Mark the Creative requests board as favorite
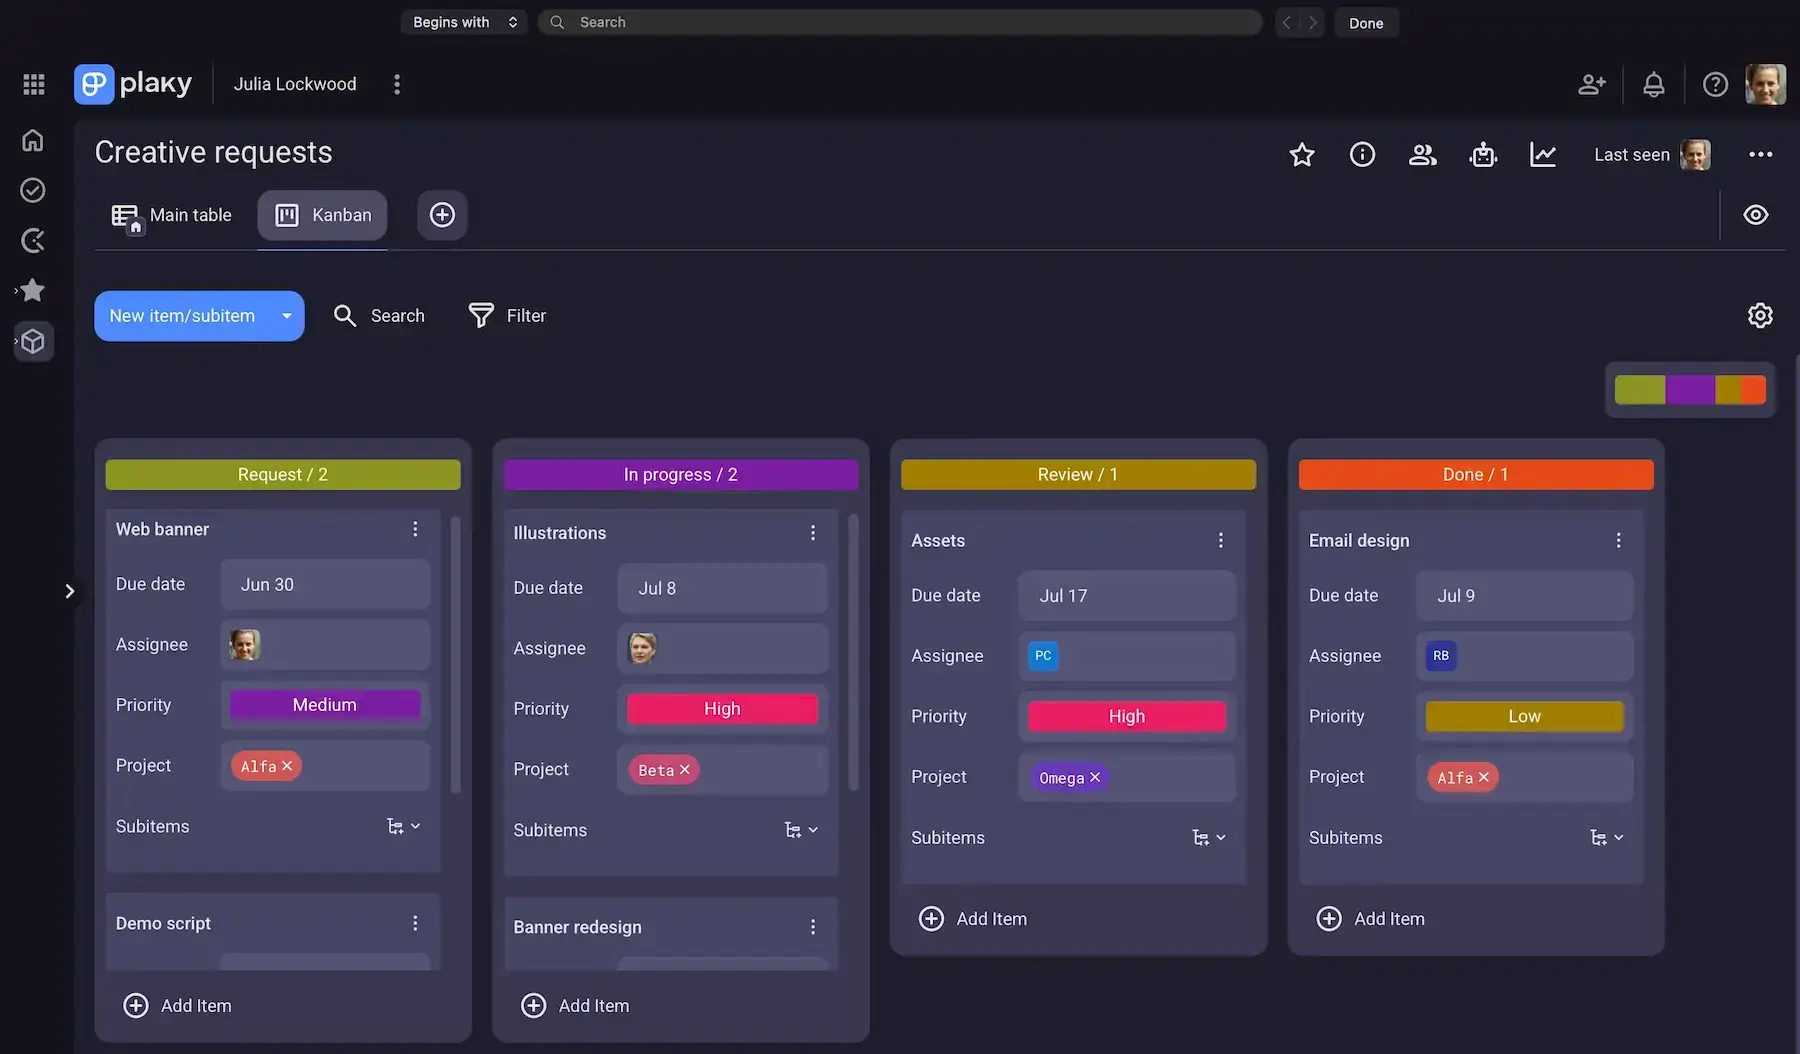This screenshot has width=1800, height=1054. click(x=1302, y=154)
